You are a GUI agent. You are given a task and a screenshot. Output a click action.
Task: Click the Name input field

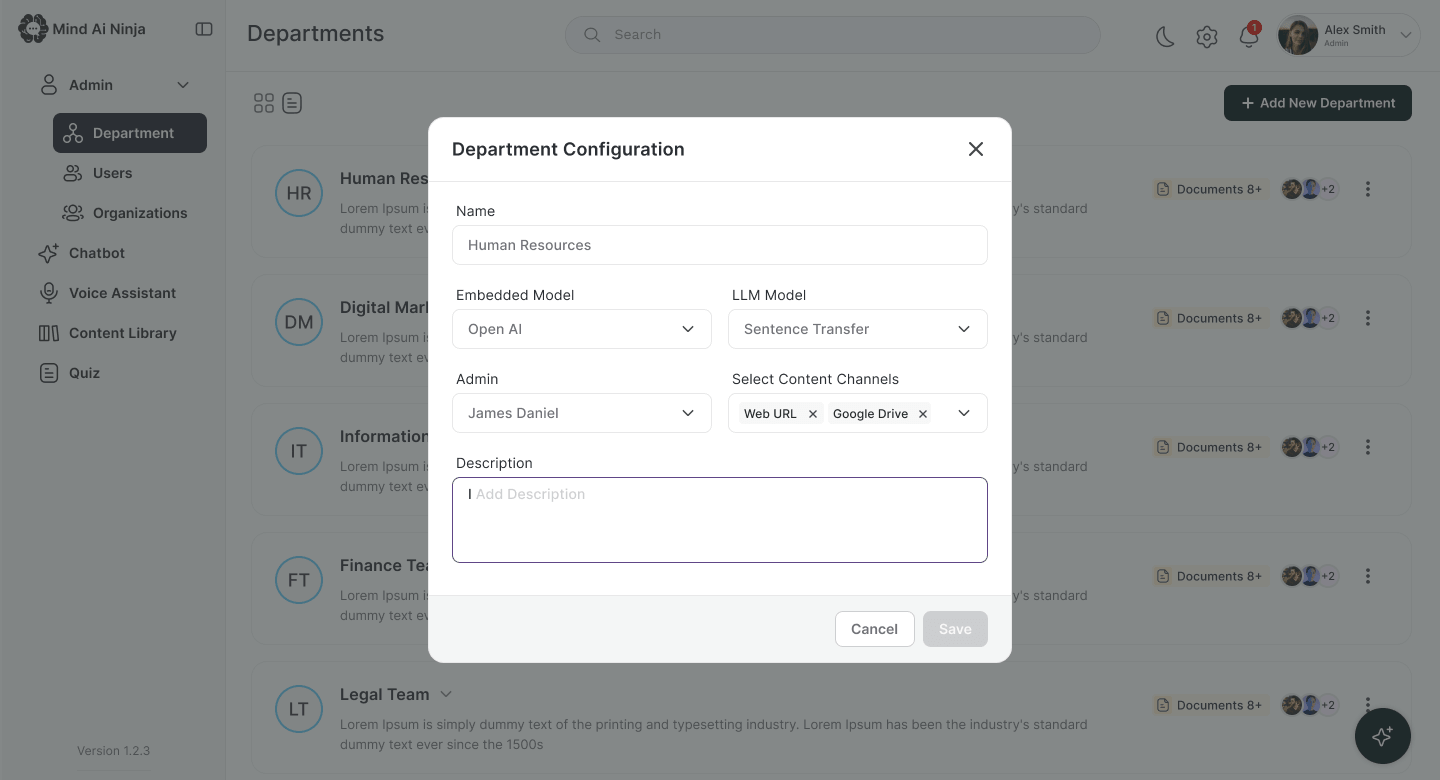[x=720, y=245]
